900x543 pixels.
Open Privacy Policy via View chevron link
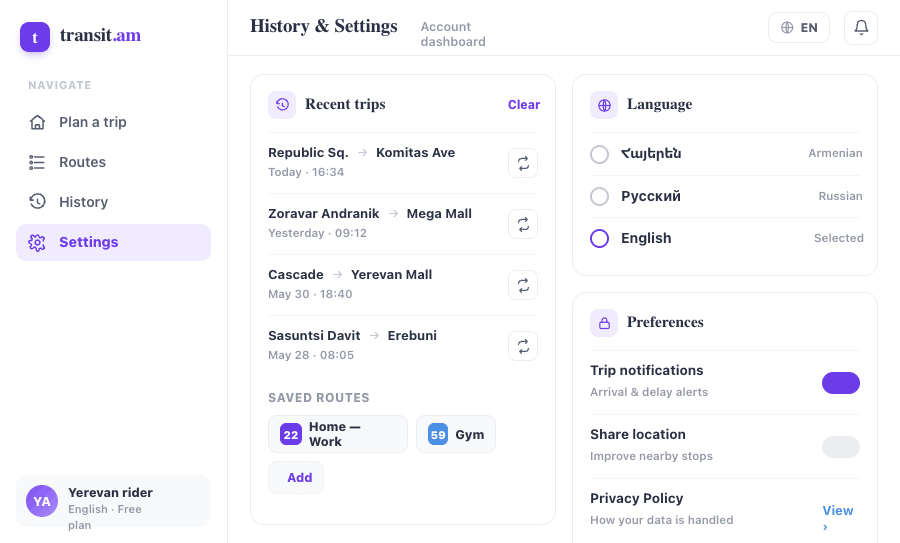(x=837, y=517)
